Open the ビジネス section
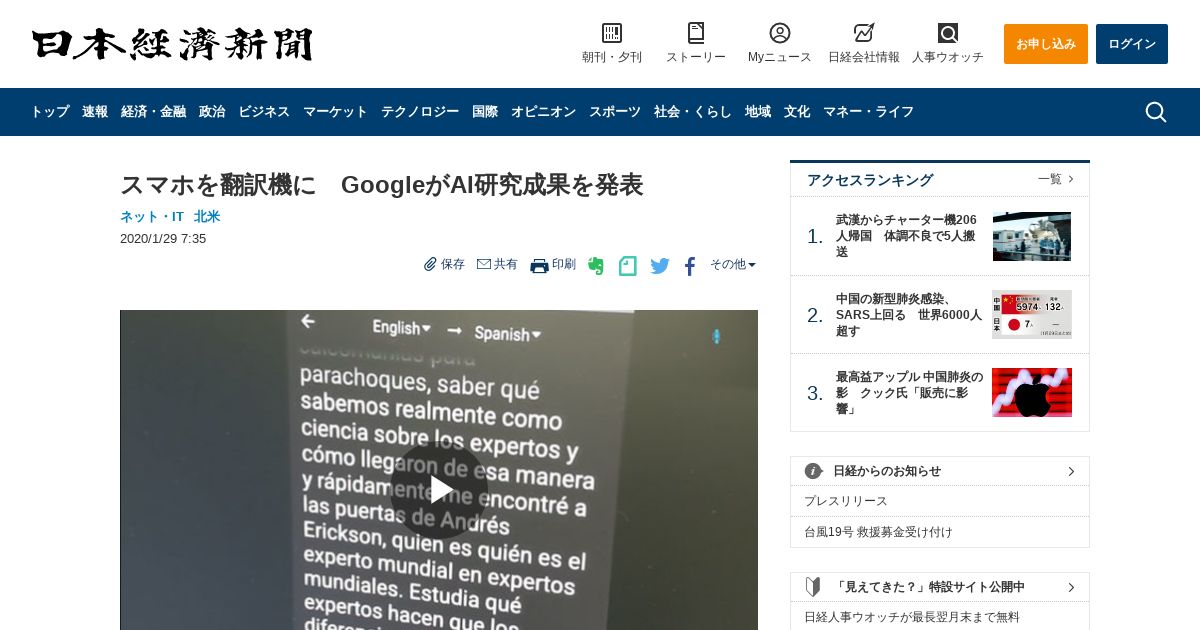The width and height of the screenshot is (1200, 630). (x=264, y=112)
